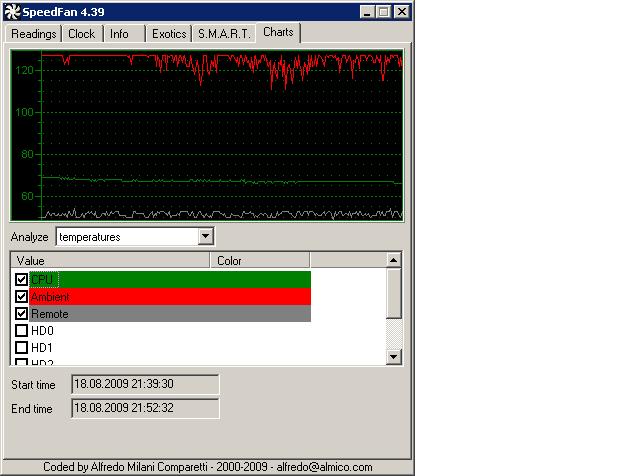The height and width of the screenshot is (476, 634).
Task: Click the End time field
Action: [x=145, y=408]
